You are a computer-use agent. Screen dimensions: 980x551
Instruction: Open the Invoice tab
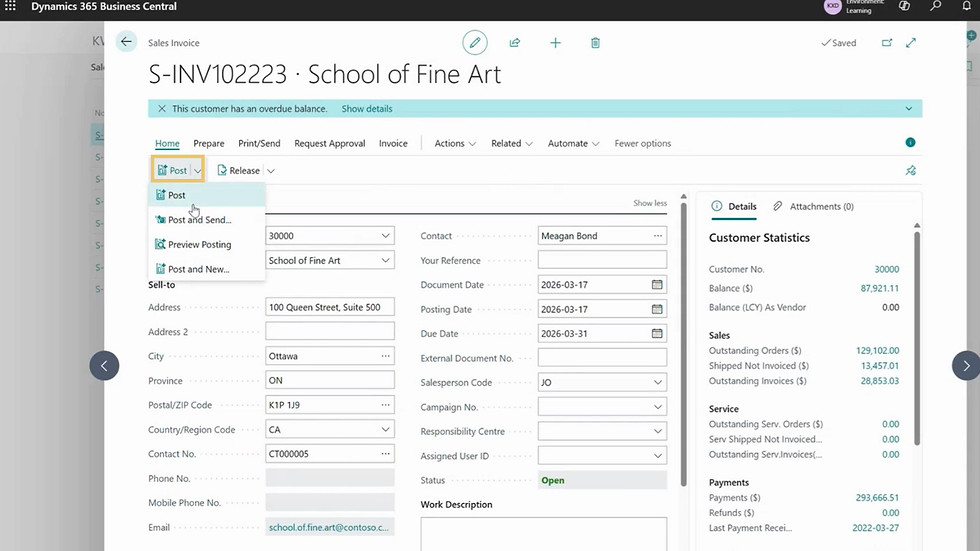click(393, 143)
